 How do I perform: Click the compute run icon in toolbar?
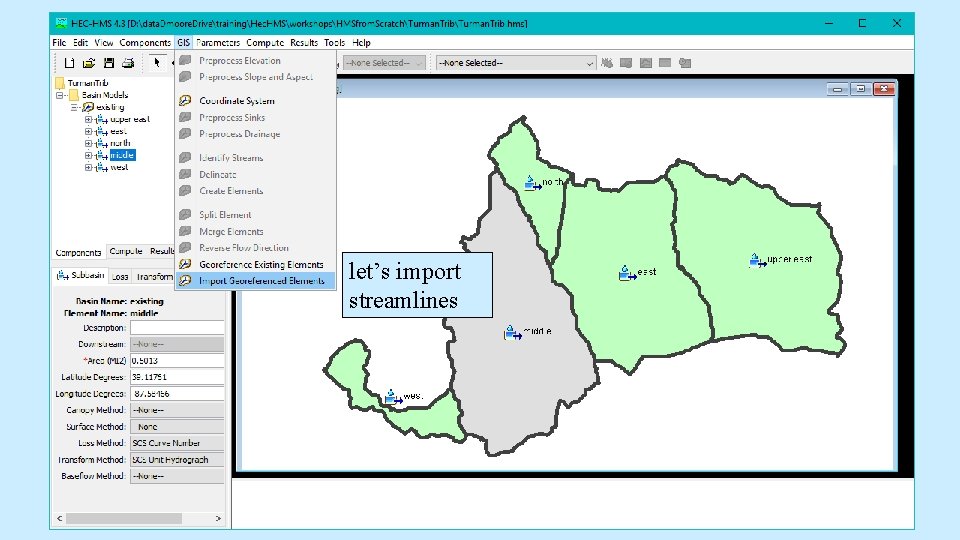click(607, 63)
